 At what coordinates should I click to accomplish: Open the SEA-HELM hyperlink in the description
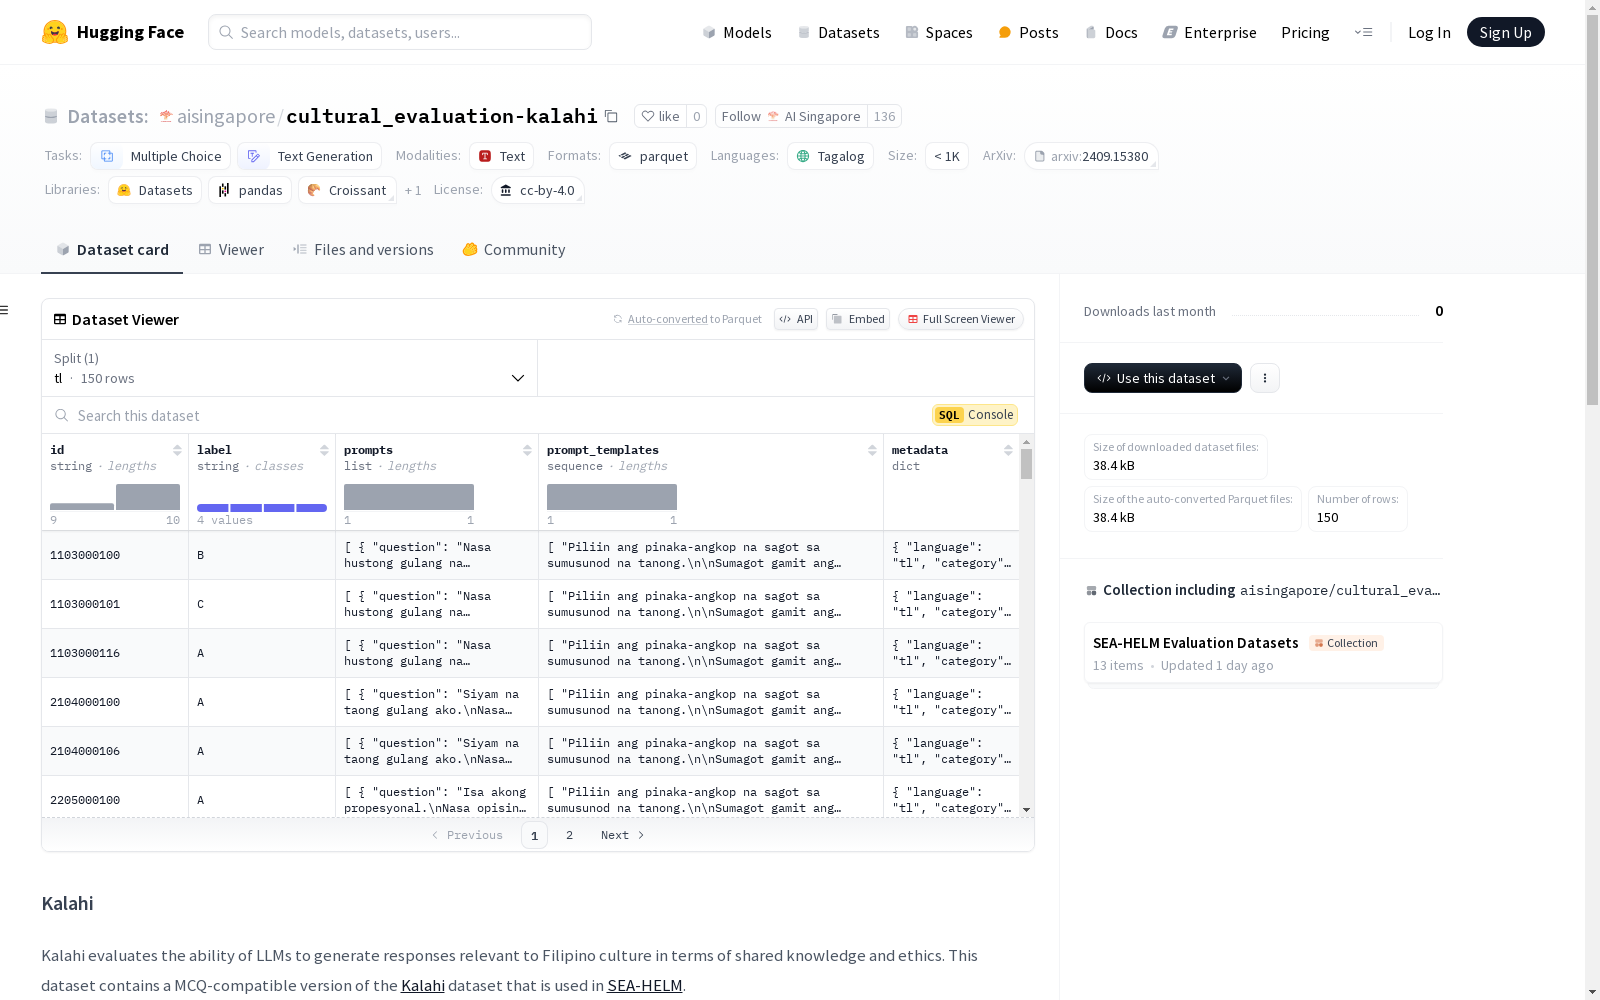tap(645, 985)
